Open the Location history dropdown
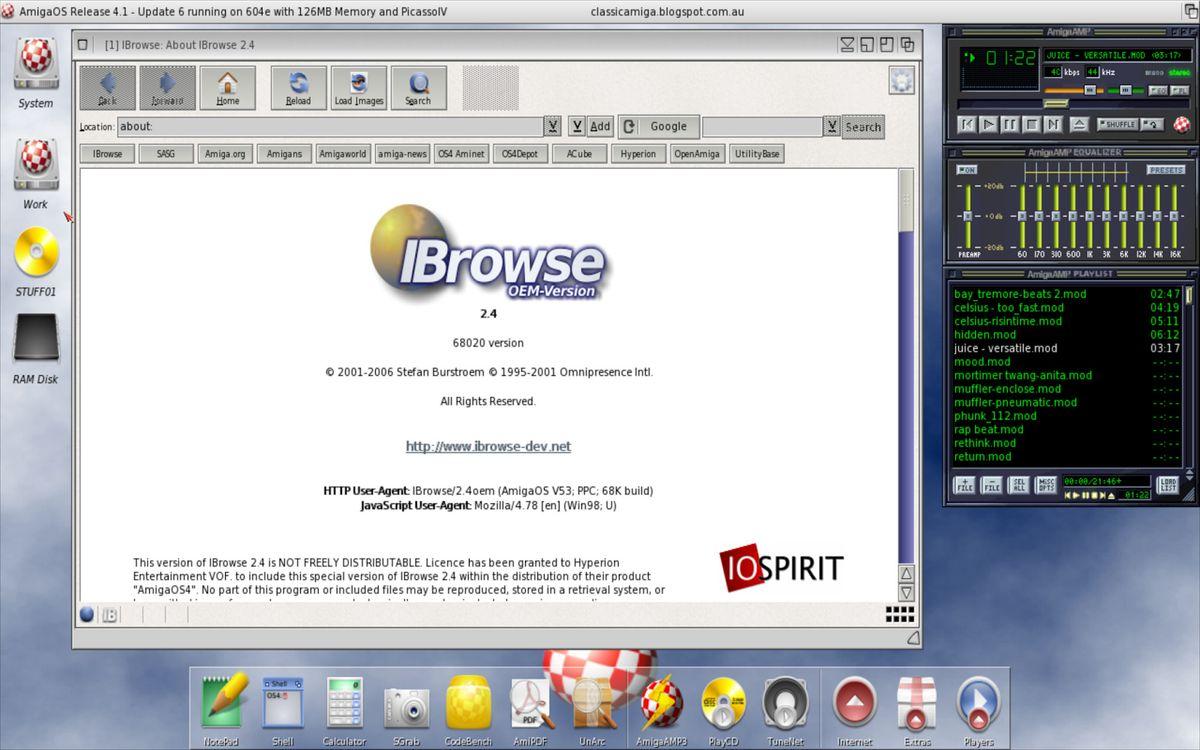The image size is (1200, 750). pos(553,126)
